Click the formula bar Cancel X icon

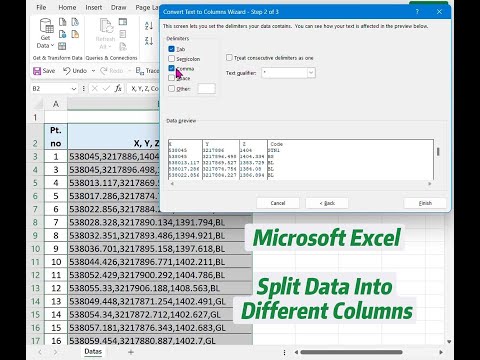95,89
